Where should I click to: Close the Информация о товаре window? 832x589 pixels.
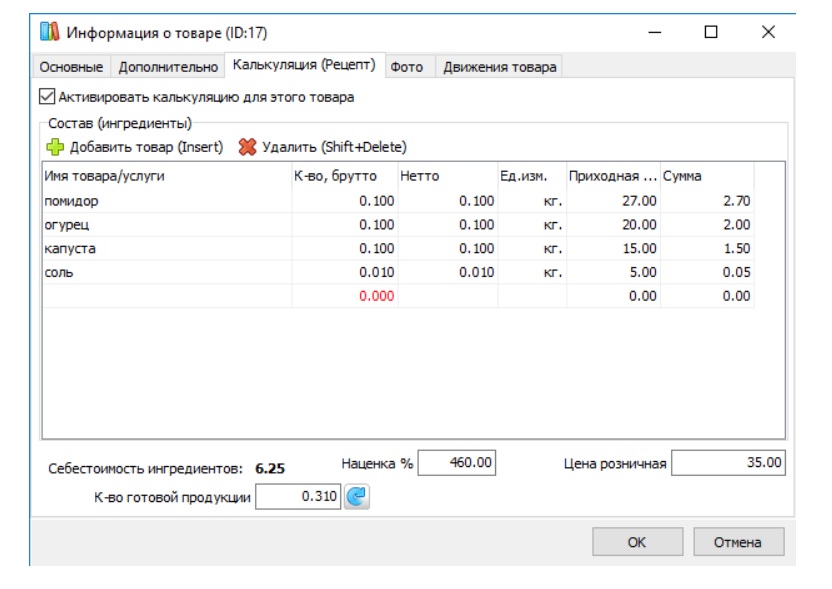click(768, 32)
